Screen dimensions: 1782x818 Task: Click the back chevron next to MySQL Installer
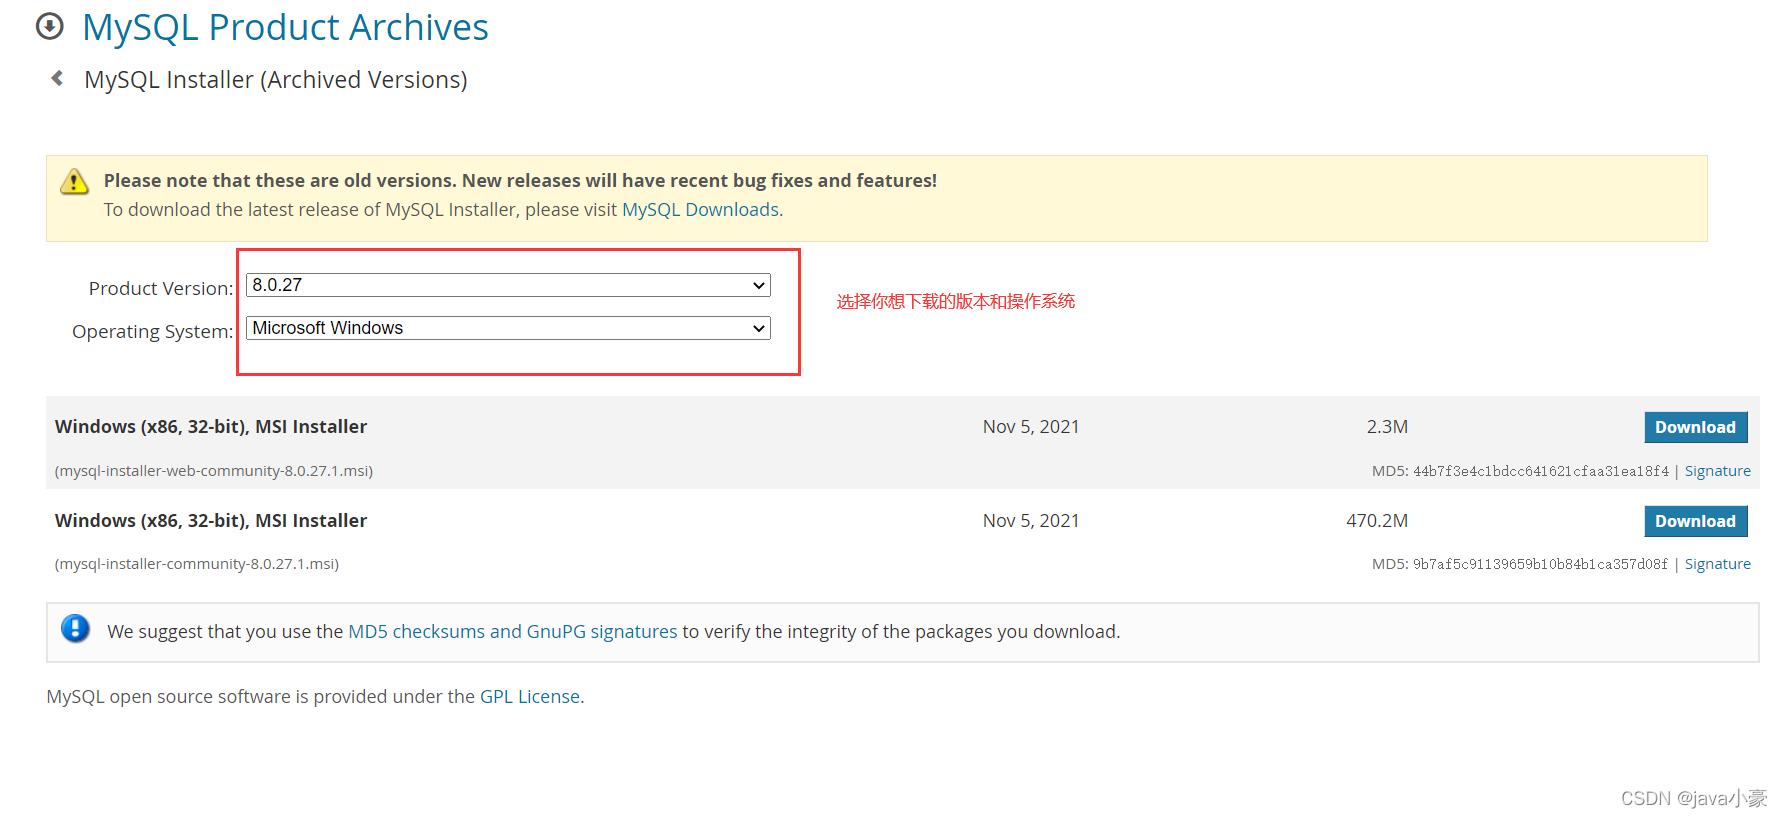click(x=58, y=78)
